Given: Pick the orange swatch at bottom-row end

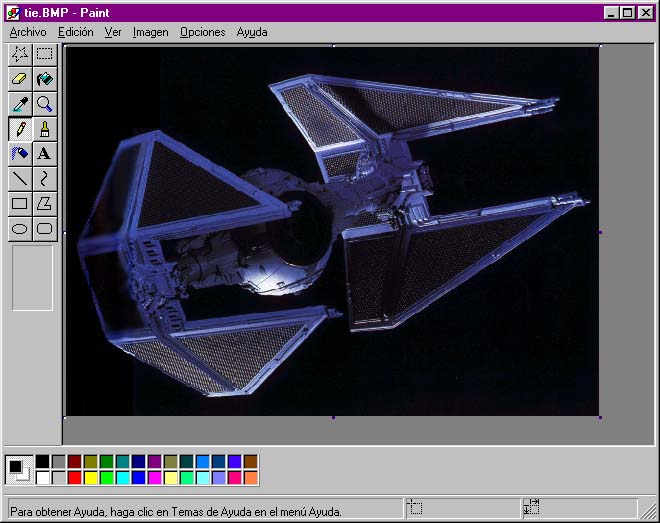Looking at the screenshot, I should pos(250,478).
